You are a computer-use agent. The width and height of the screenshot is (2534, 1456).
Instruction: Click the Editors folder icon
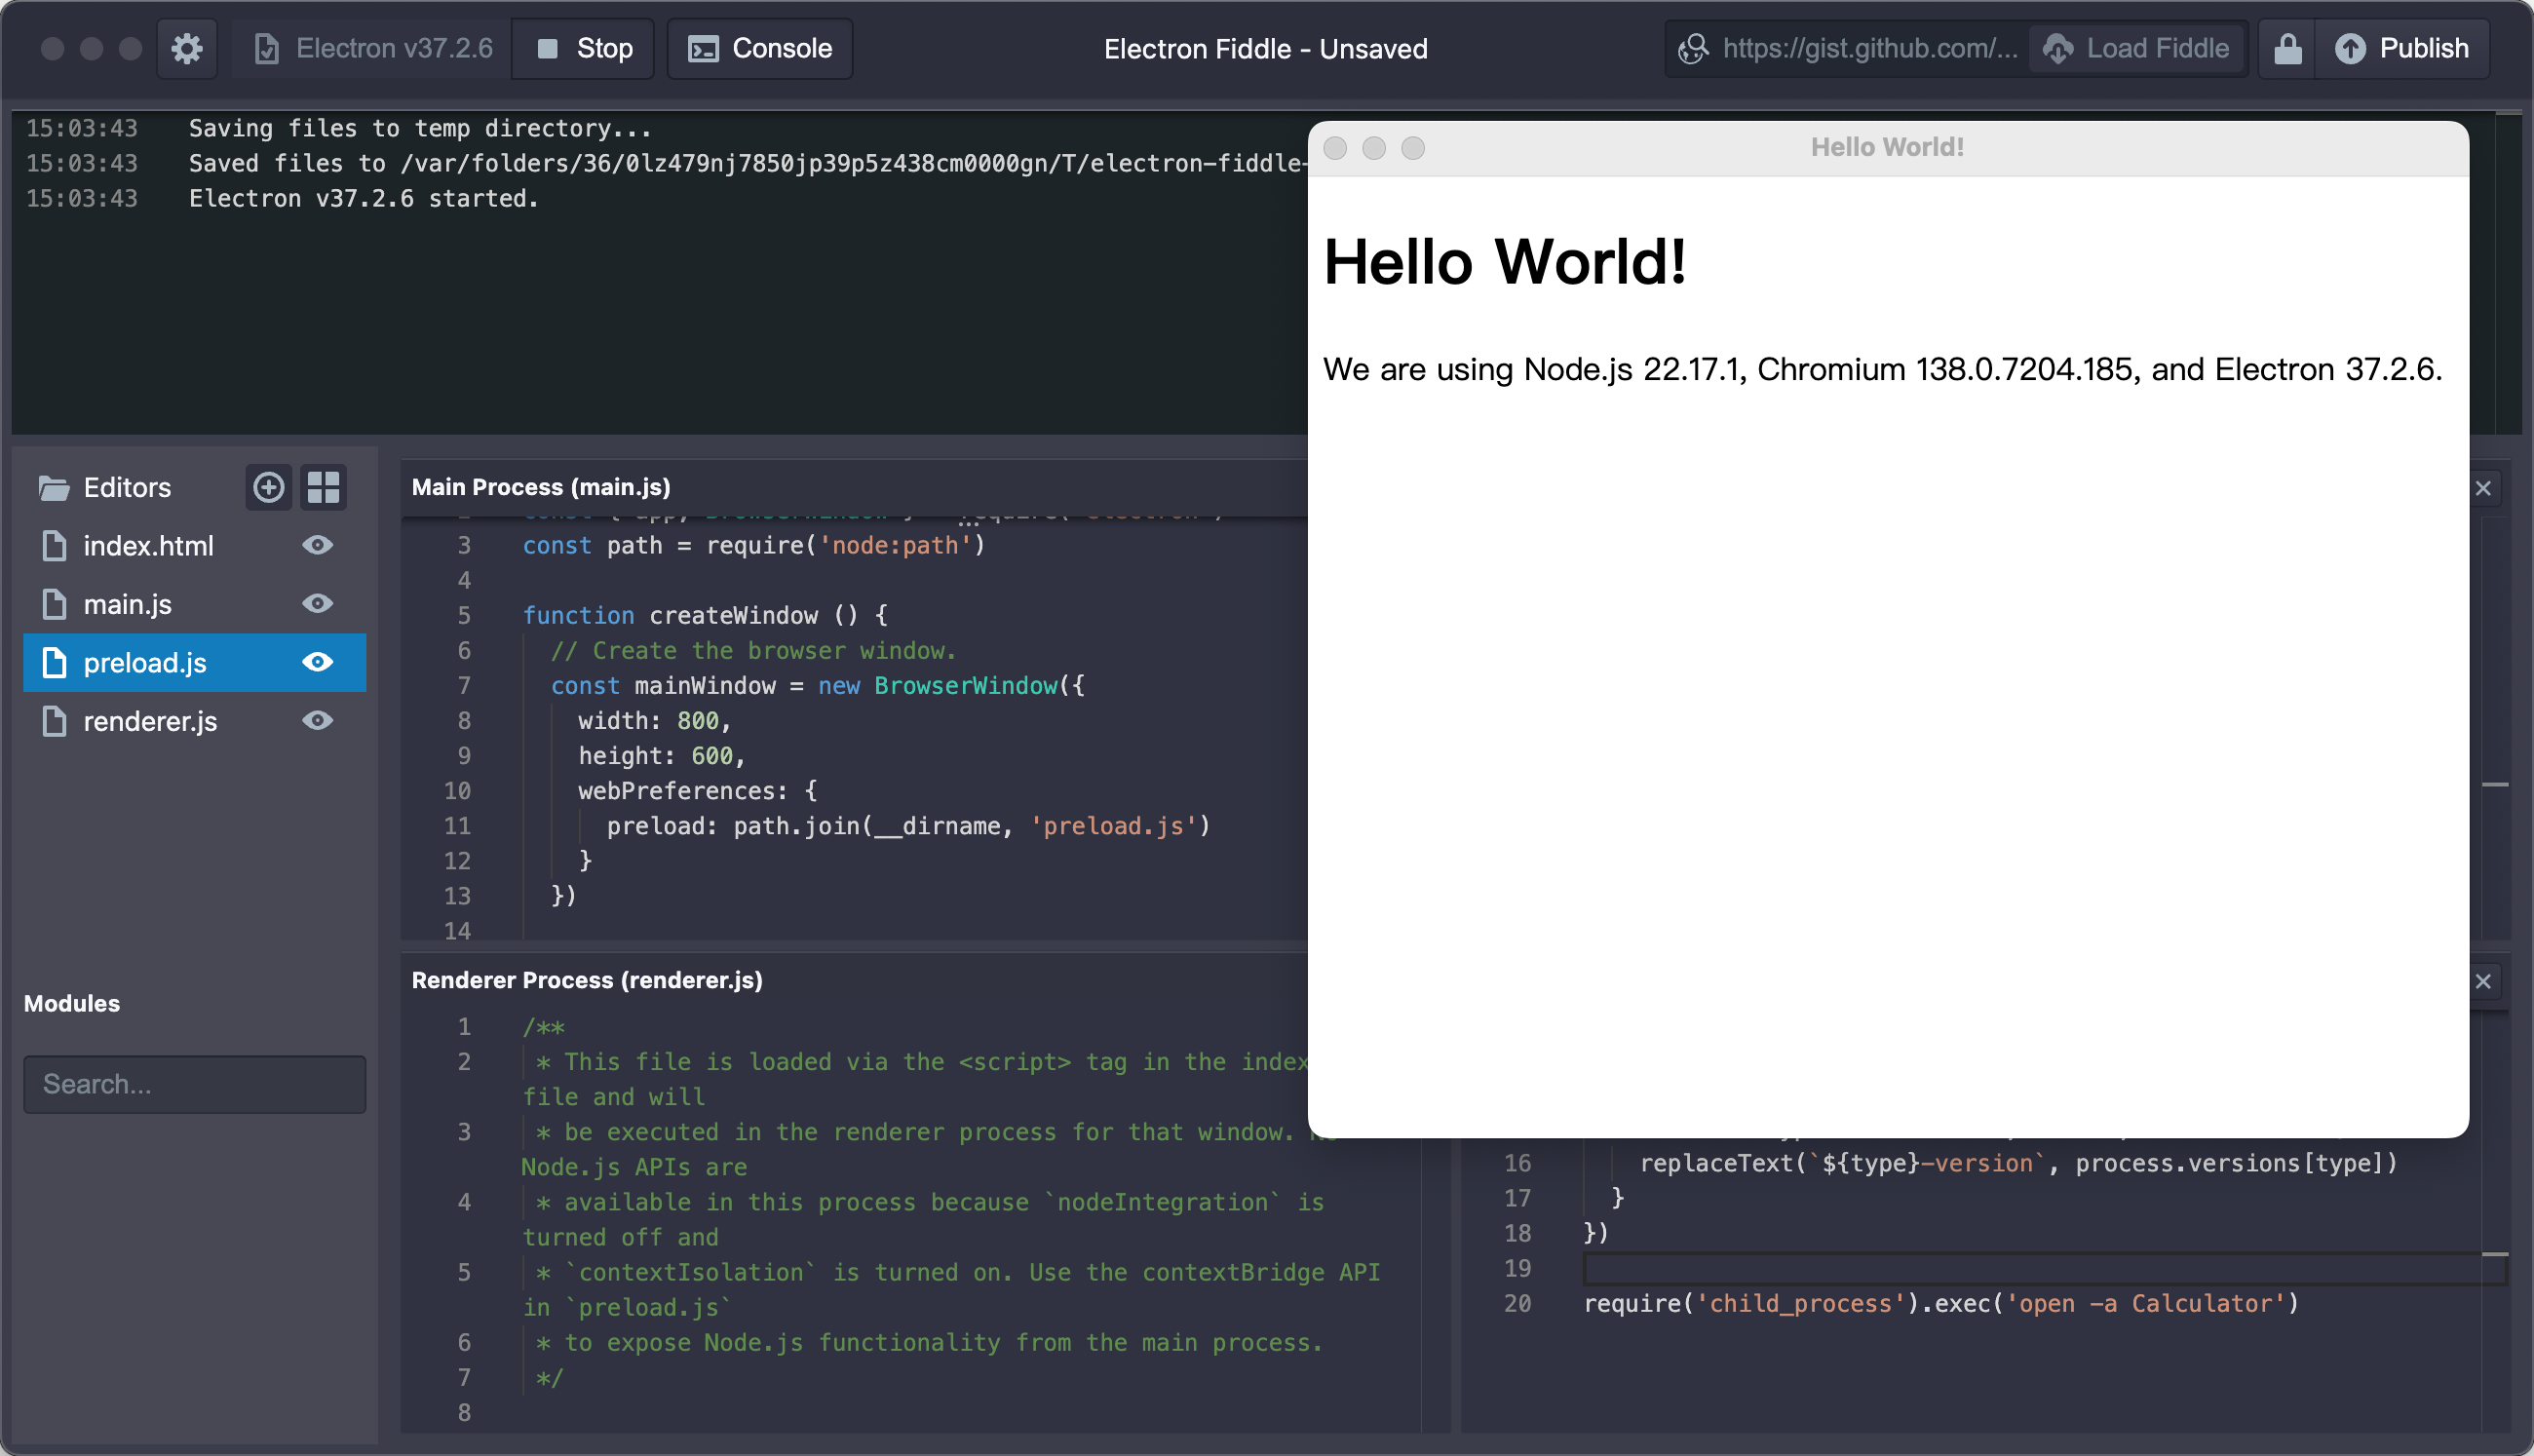54,488
